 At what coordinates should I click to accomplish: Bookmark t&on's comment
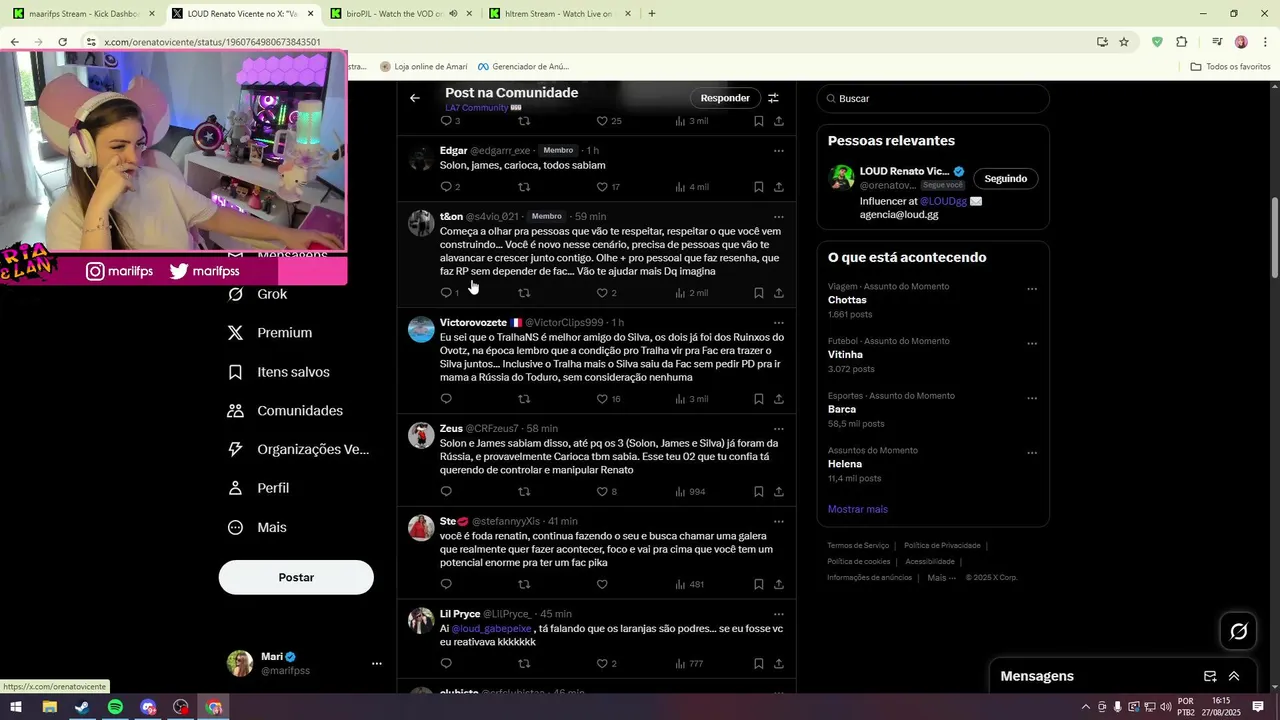coord(759,293)
